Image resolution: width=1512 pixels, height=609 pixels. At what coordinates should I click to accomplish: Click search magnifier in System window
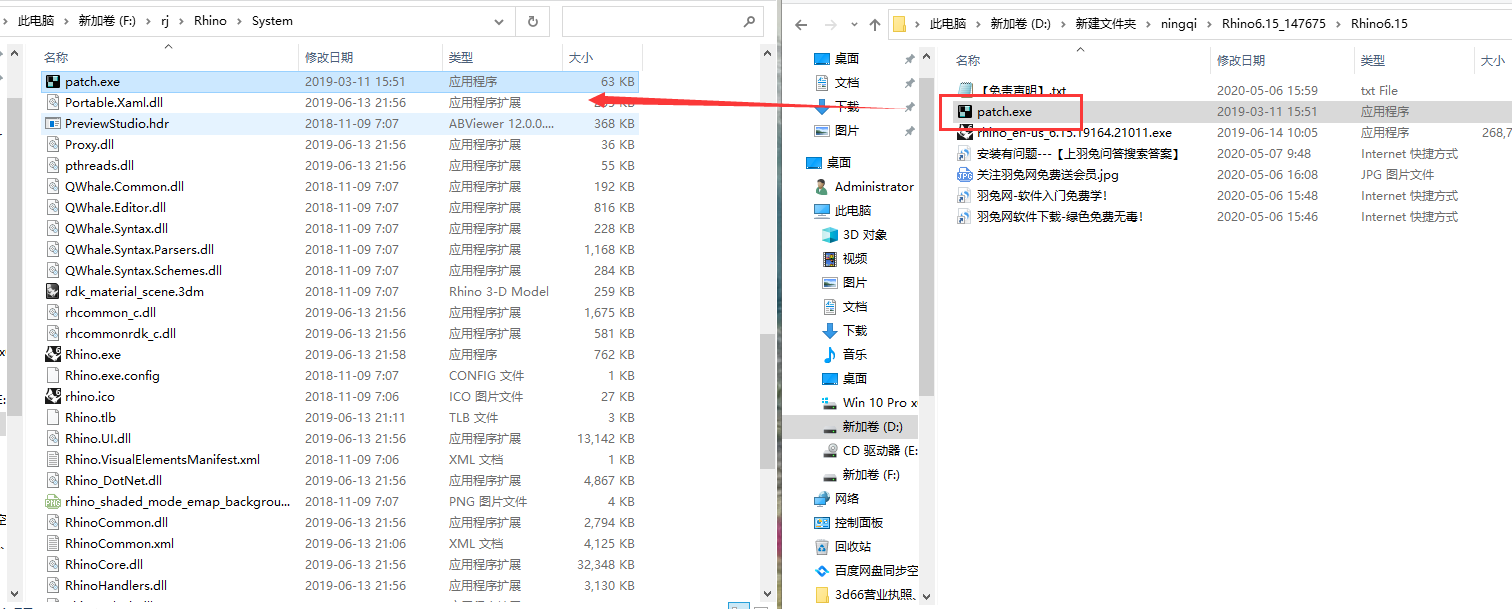coord(750,20)
